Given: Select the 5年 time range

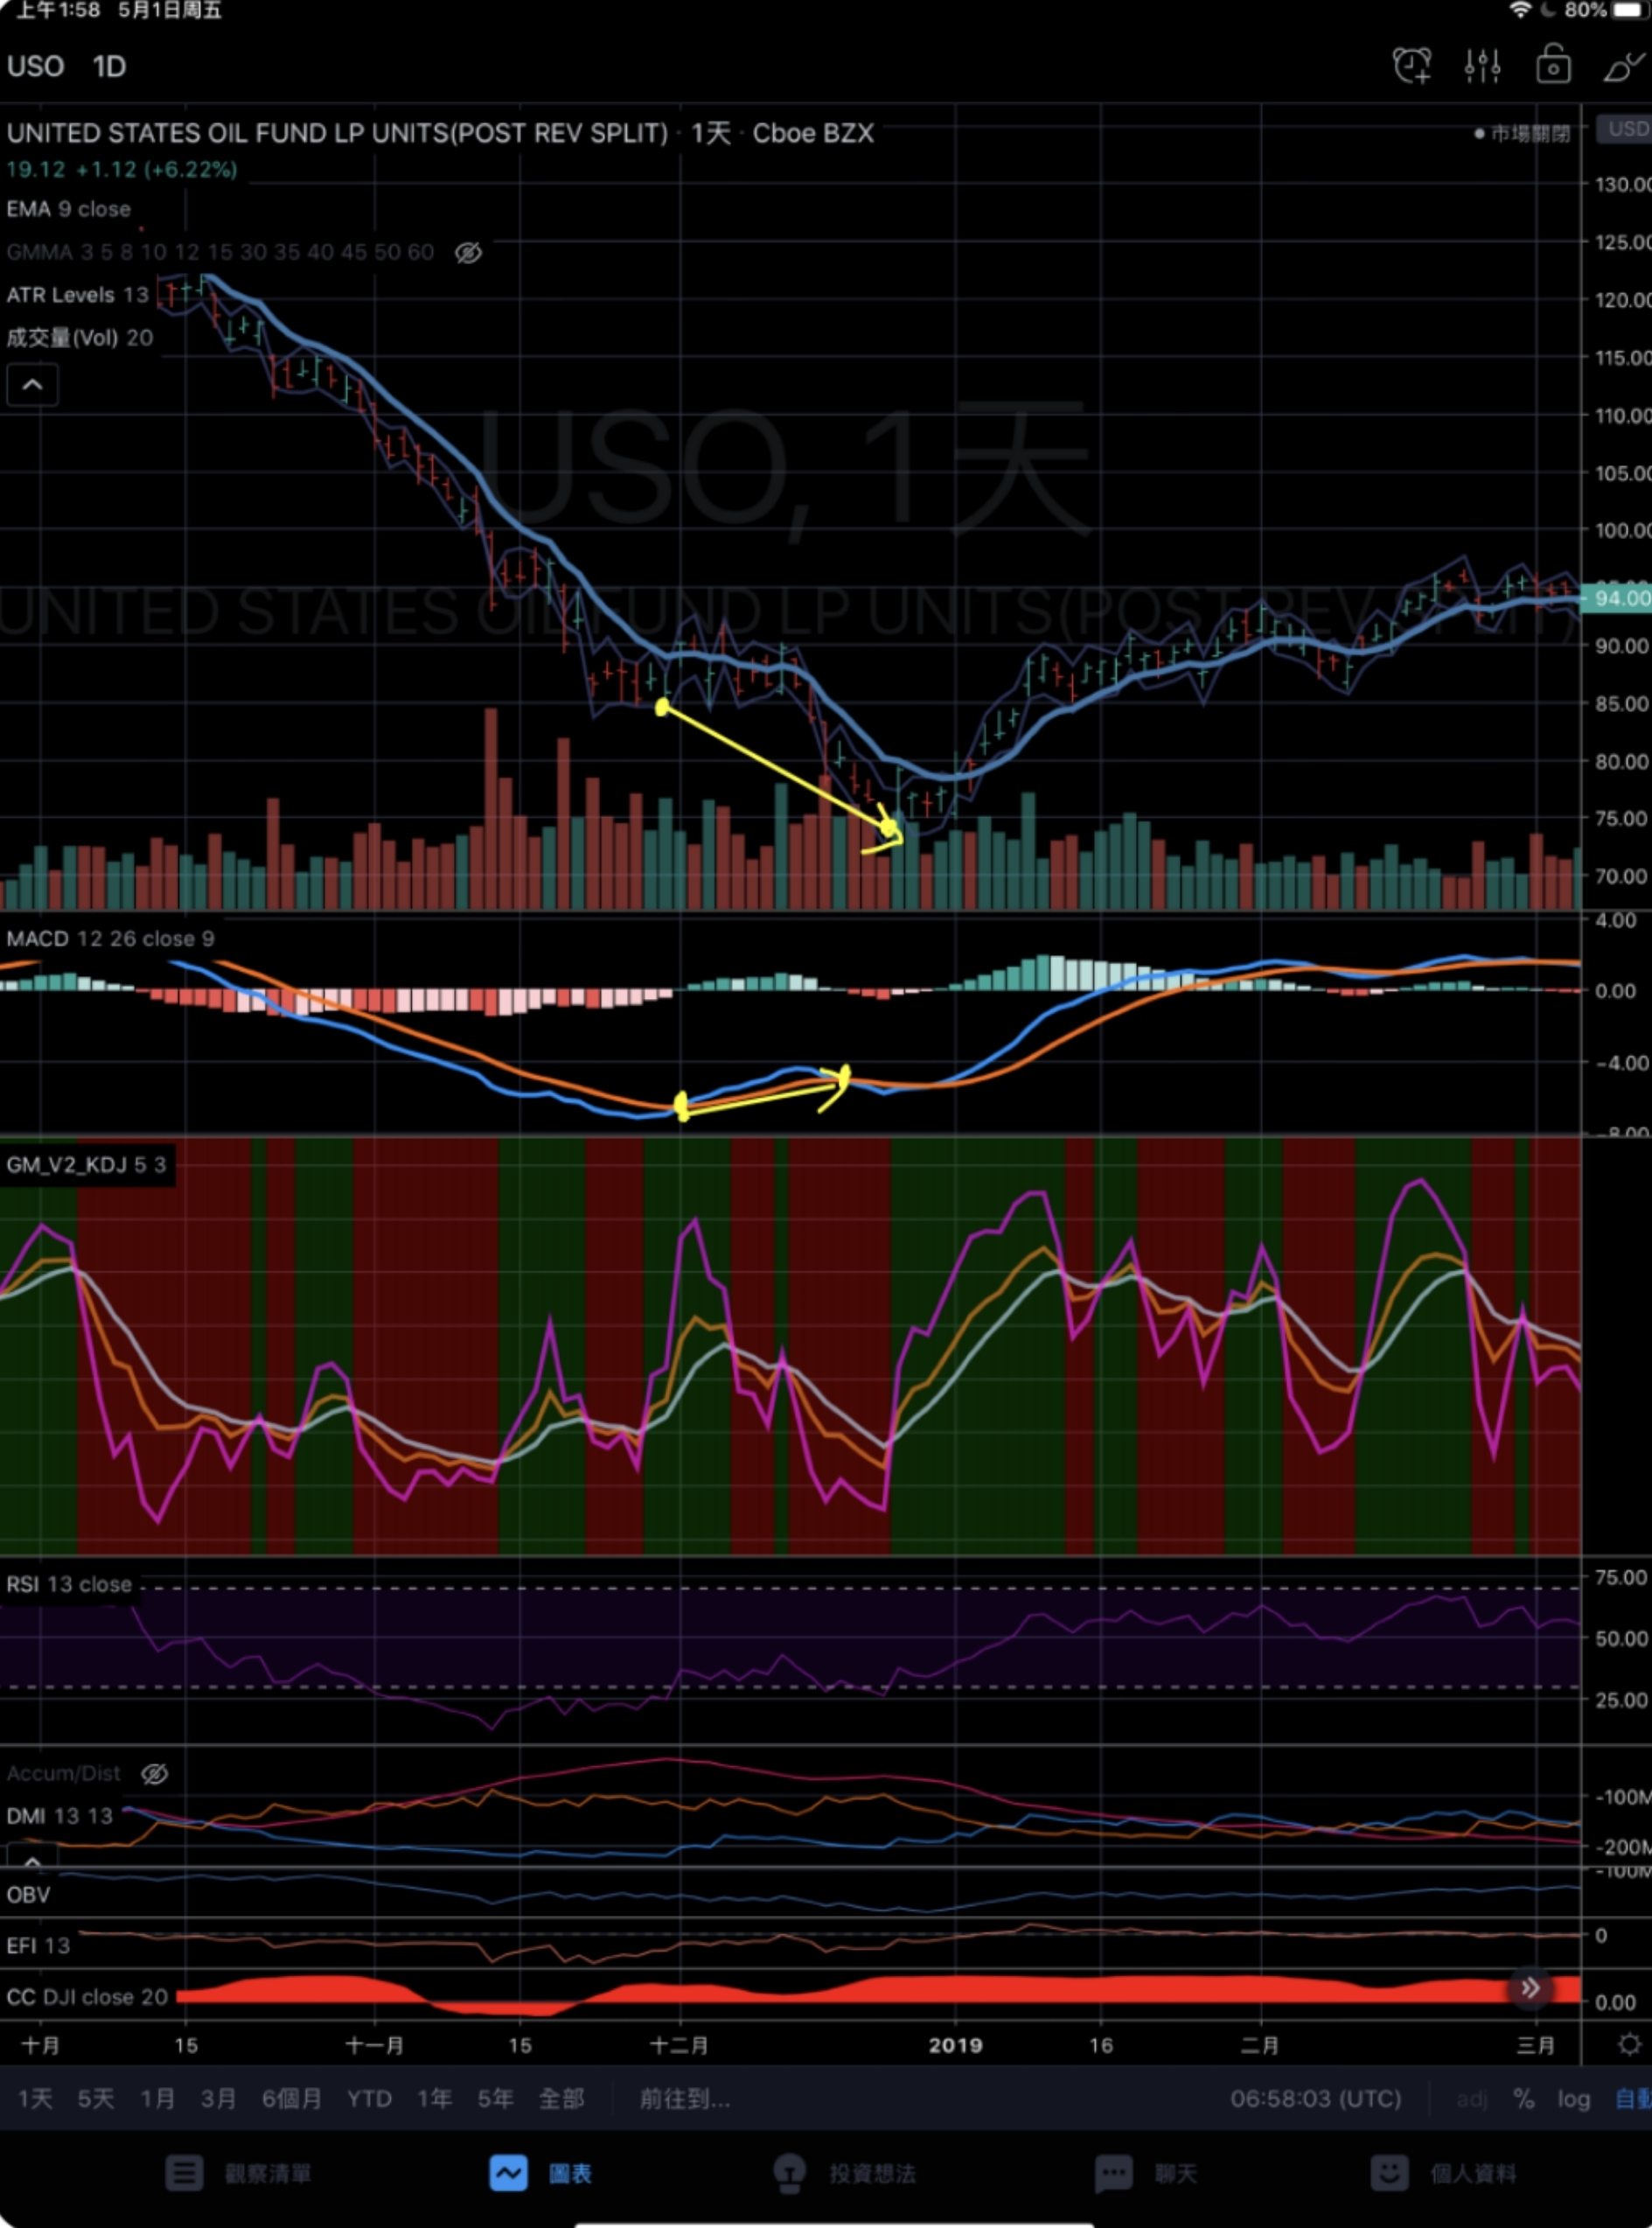Looking at the screenshot, I should click(495, 2098).
